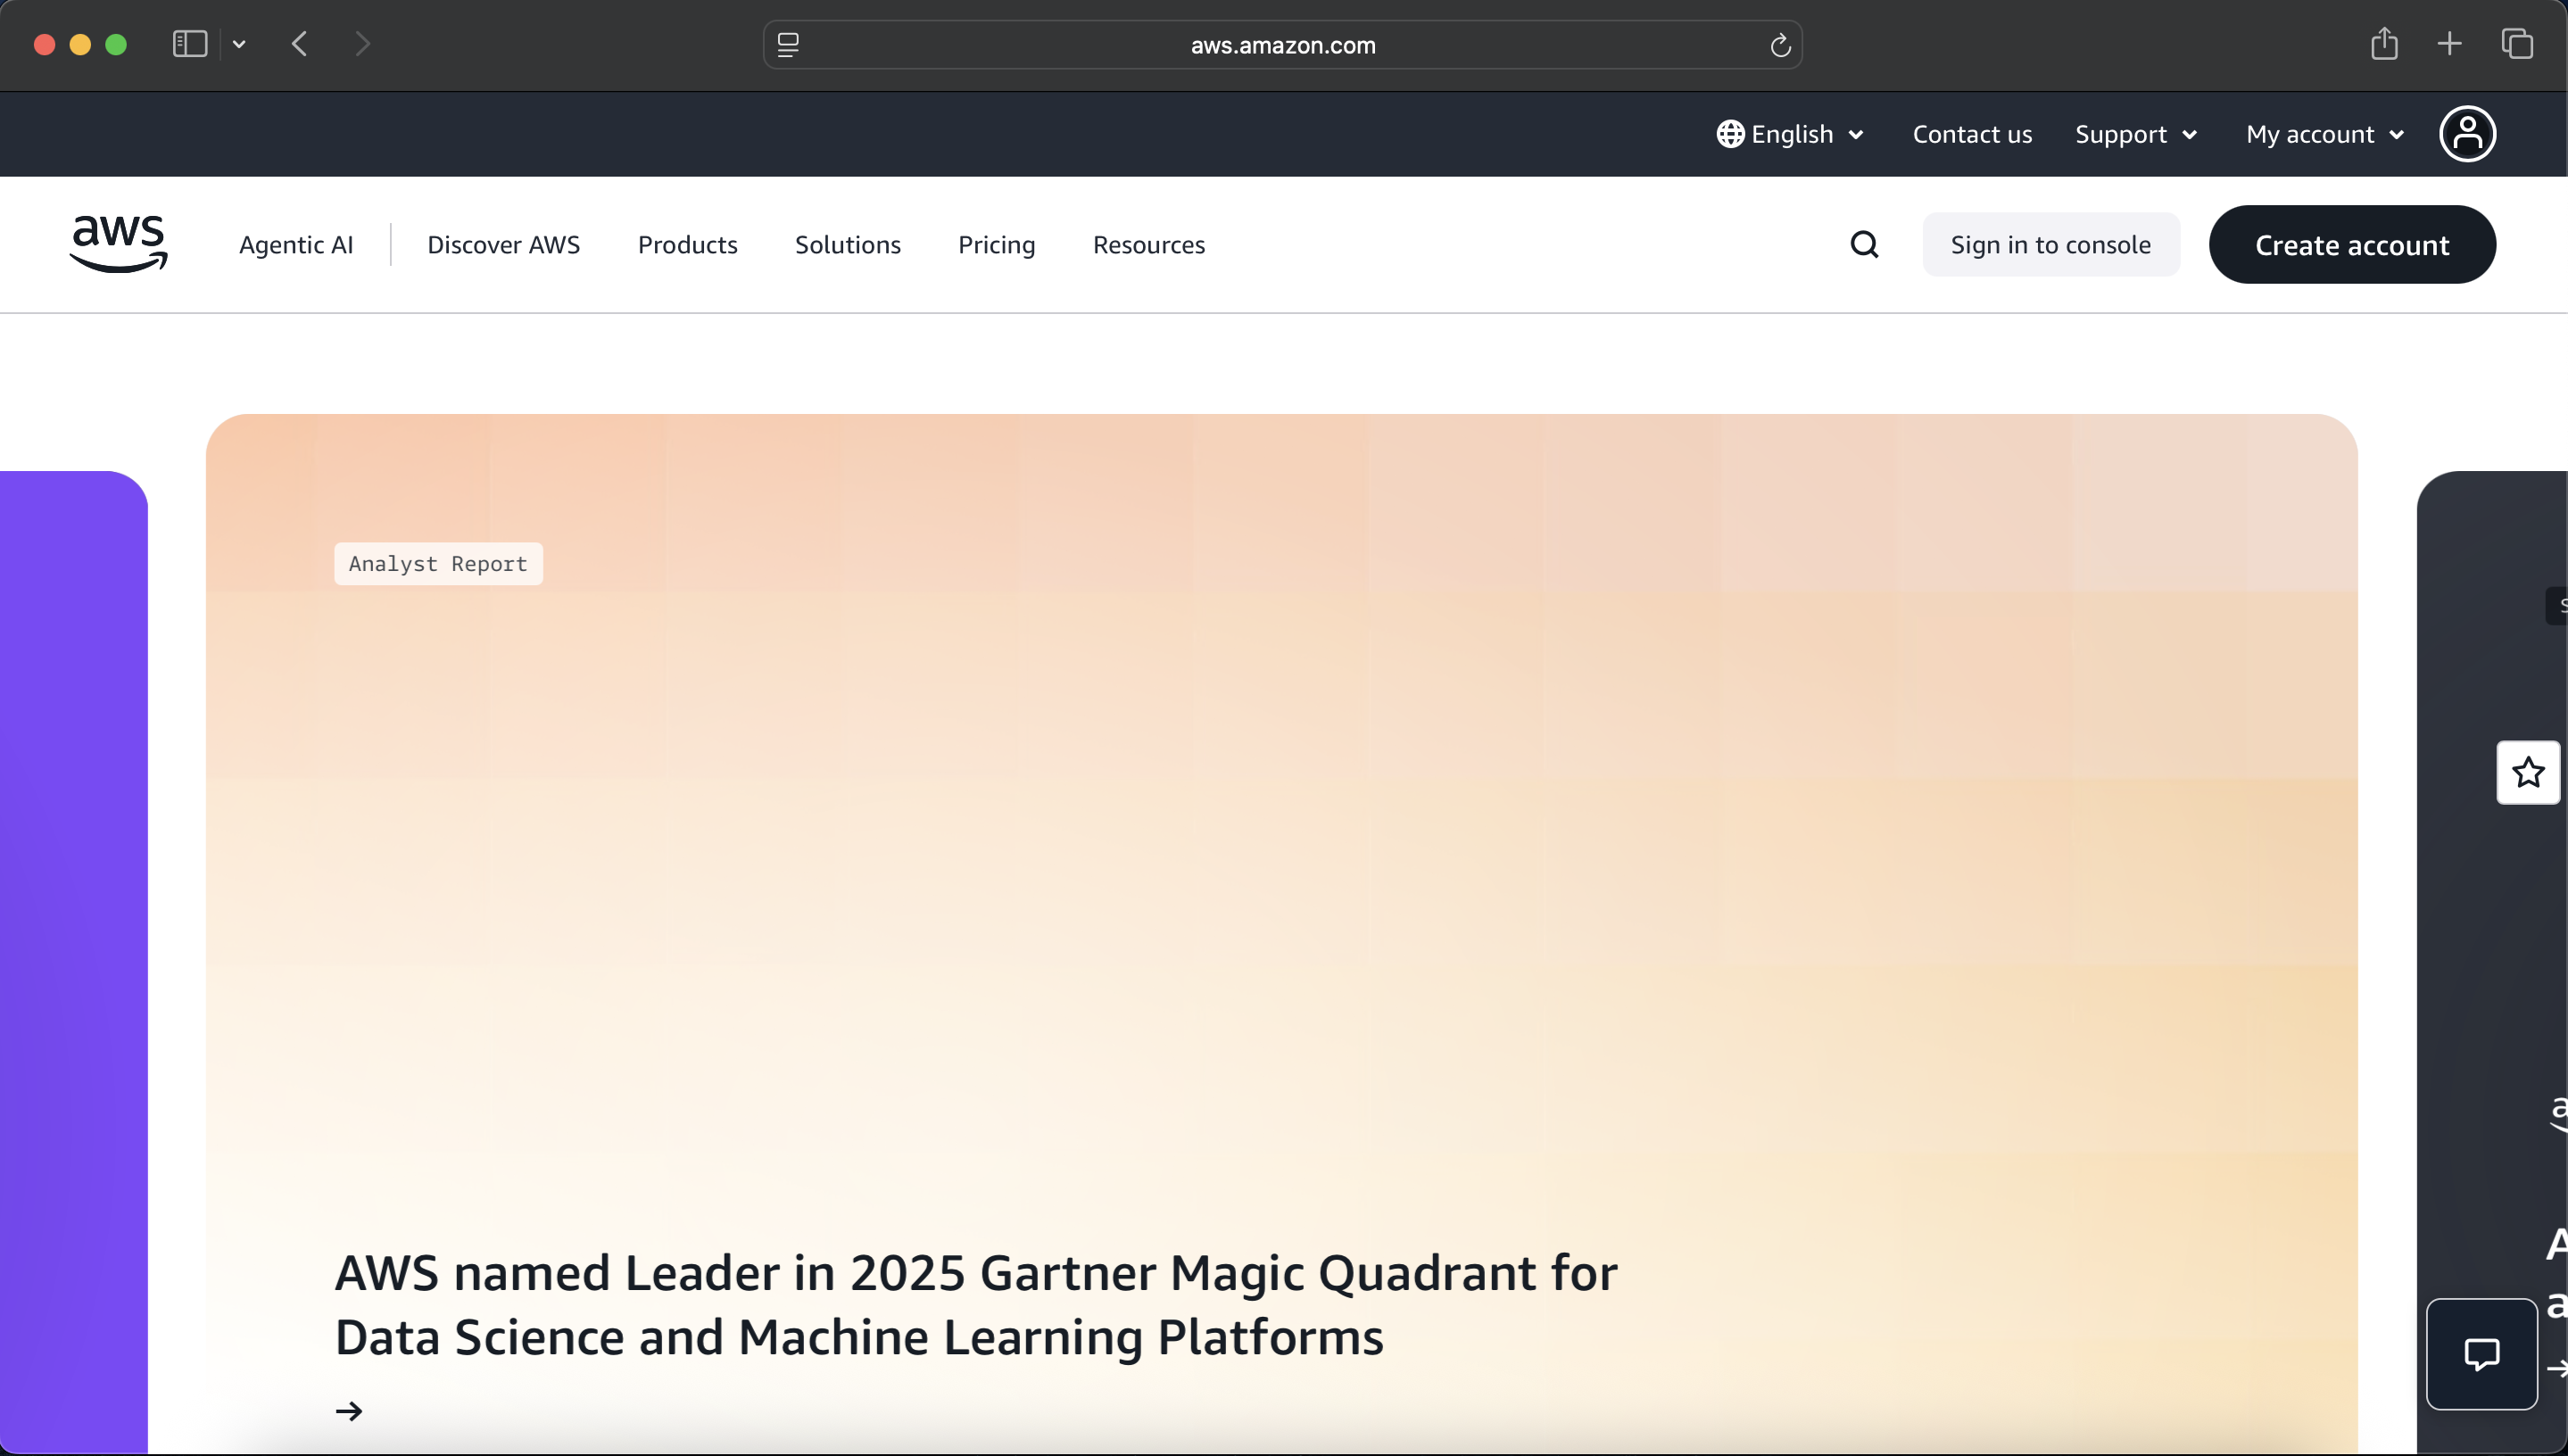Click the arrow under Gartner headline

349,1411
